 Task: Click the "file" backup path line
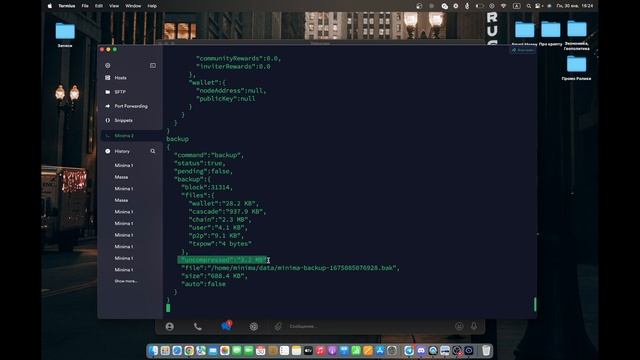click(x=291, y=268)
